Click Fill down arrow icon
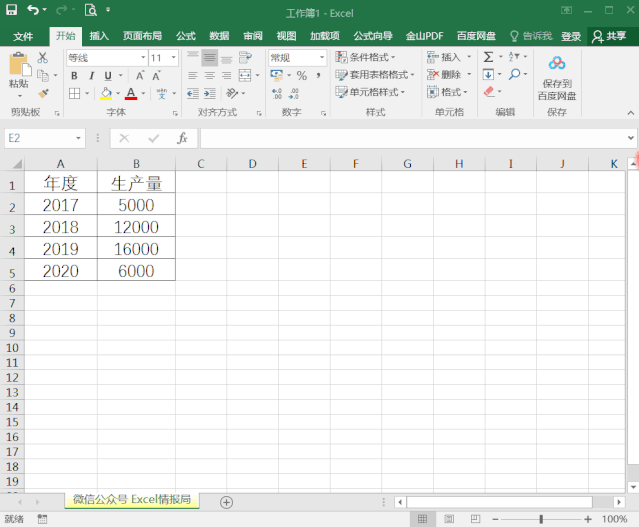The image size is (639, 527). tap(488, 75)
